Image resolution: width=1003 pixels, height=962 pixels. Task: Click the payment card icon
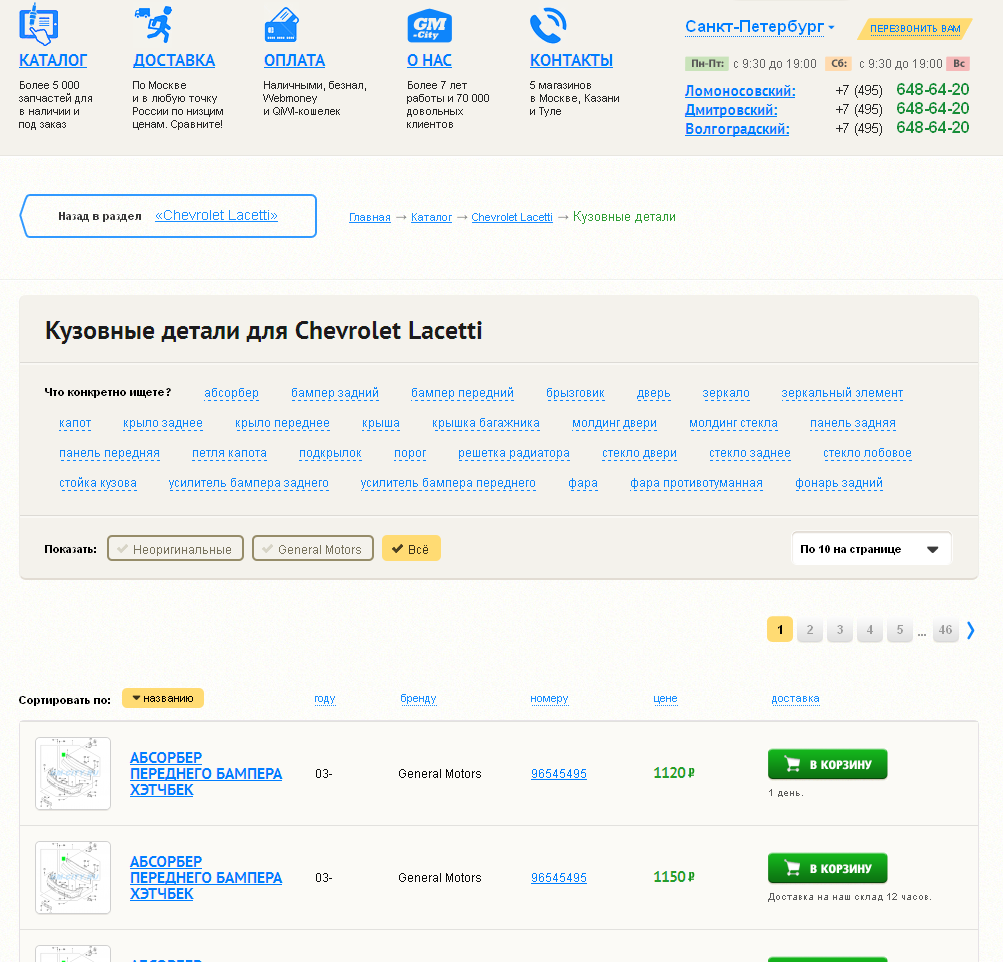point(281,25)
